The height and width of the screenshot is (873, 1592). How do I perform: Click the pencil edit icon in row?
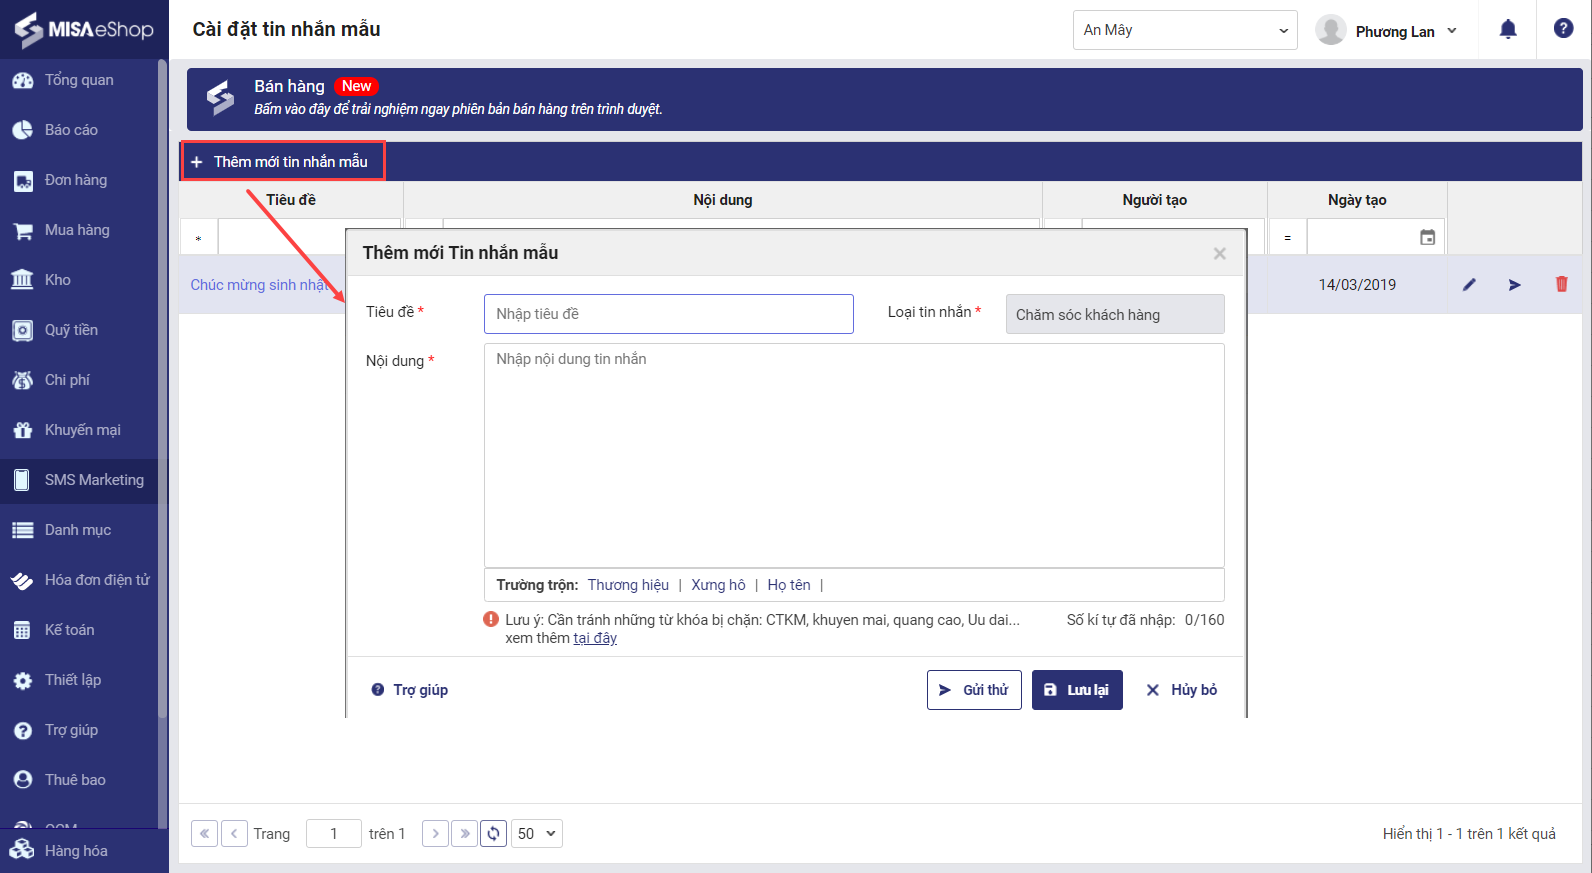(x=1469, y=285)
